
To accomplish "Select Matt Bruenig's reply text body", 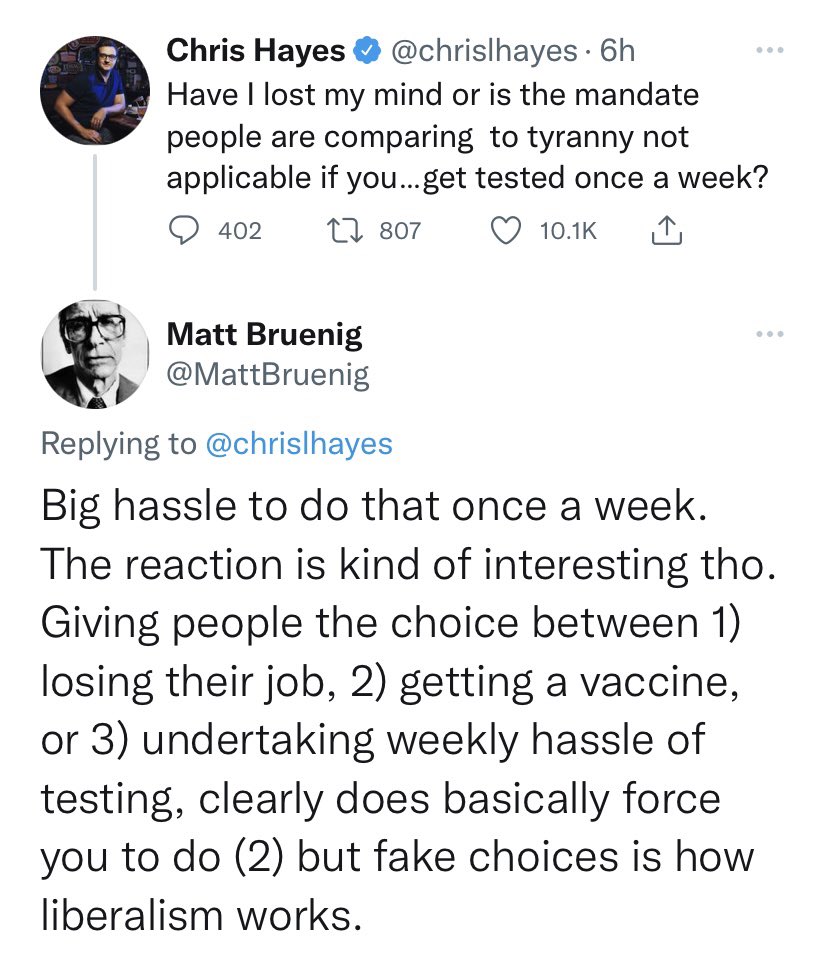I will pos(408,709).
